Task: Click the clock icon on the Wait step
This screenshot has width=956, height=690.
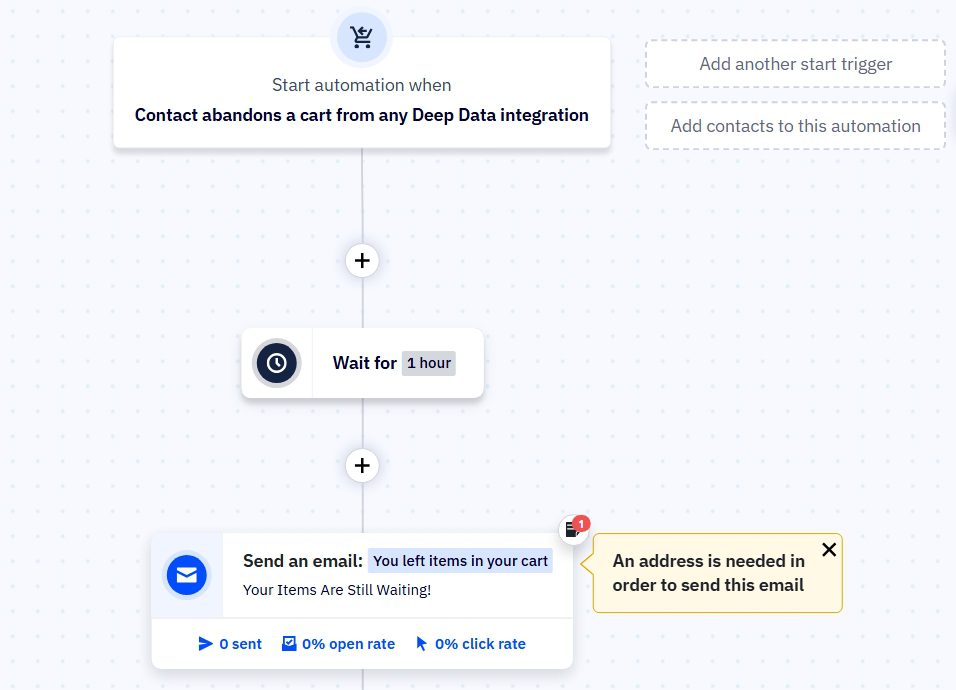Action: 277,363
